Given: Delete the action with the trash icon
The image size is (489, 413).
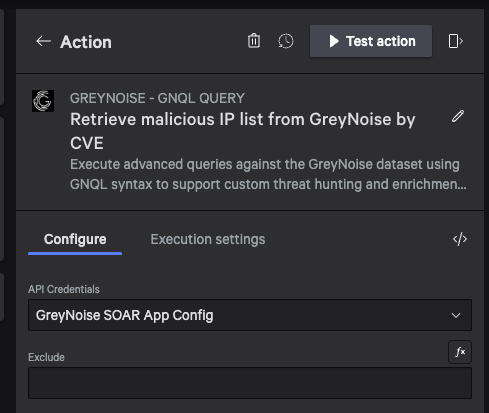Looking at the screenshot, I should pyautogui.click(x=254, y=41).
